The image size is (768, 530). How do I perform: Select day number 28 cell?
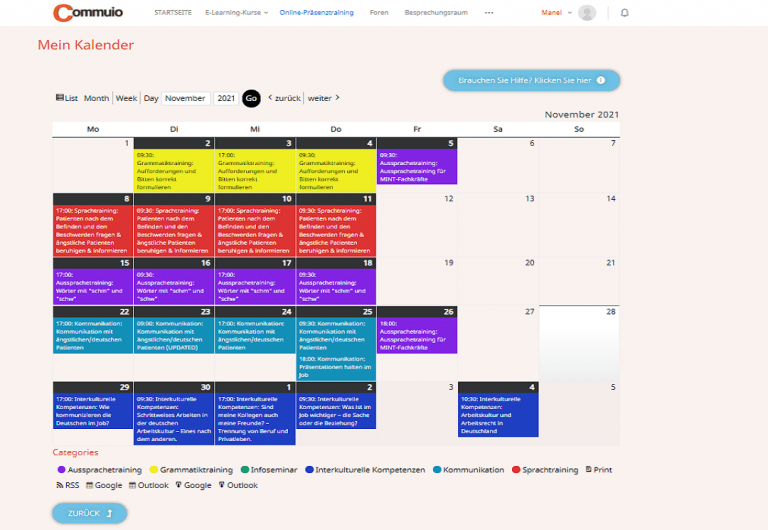579,343
